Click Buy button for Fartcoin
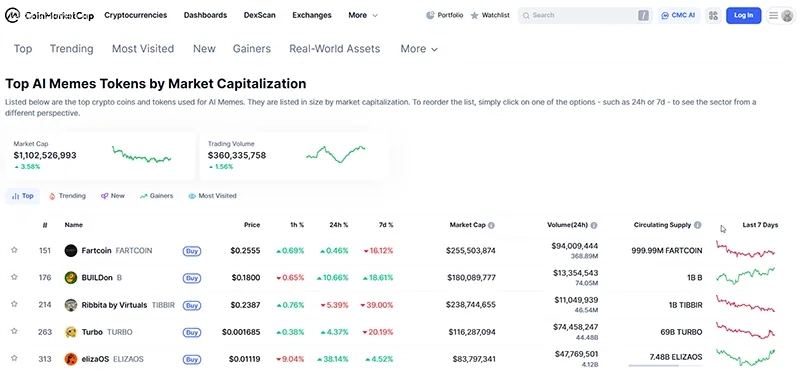Screen dimensions: 800x371 click(192, 251)
